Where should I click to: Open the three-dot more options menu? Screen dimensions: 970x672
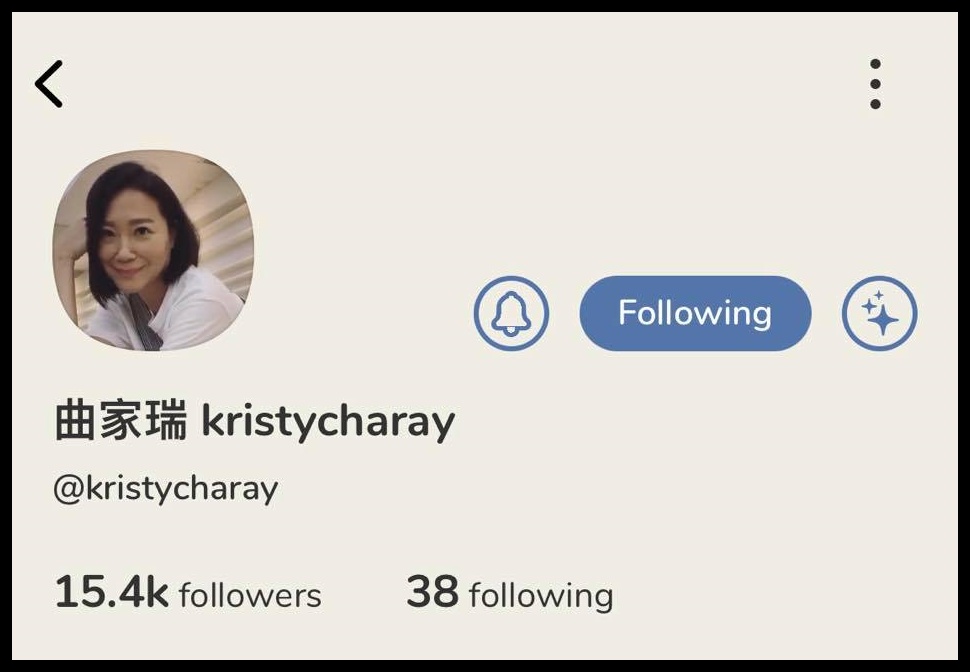[875, 84]
